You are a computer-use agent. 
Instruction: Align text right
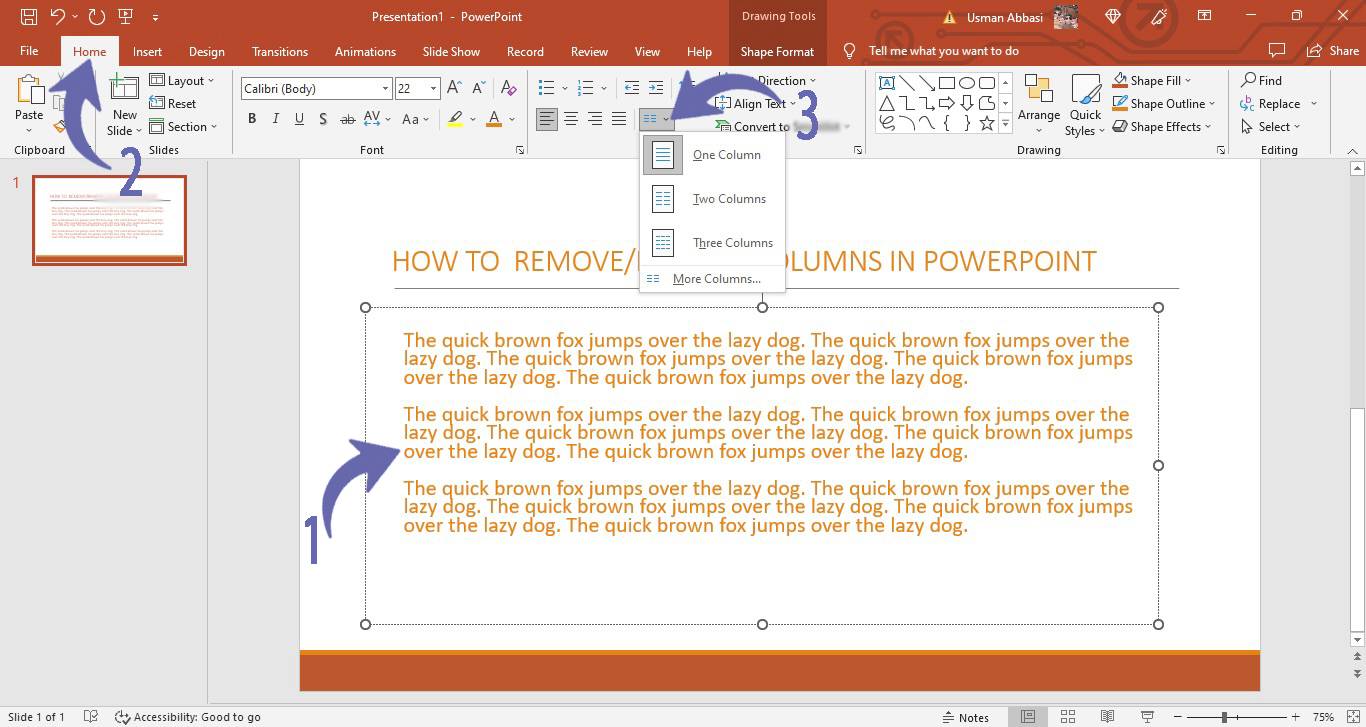[595, 119]
